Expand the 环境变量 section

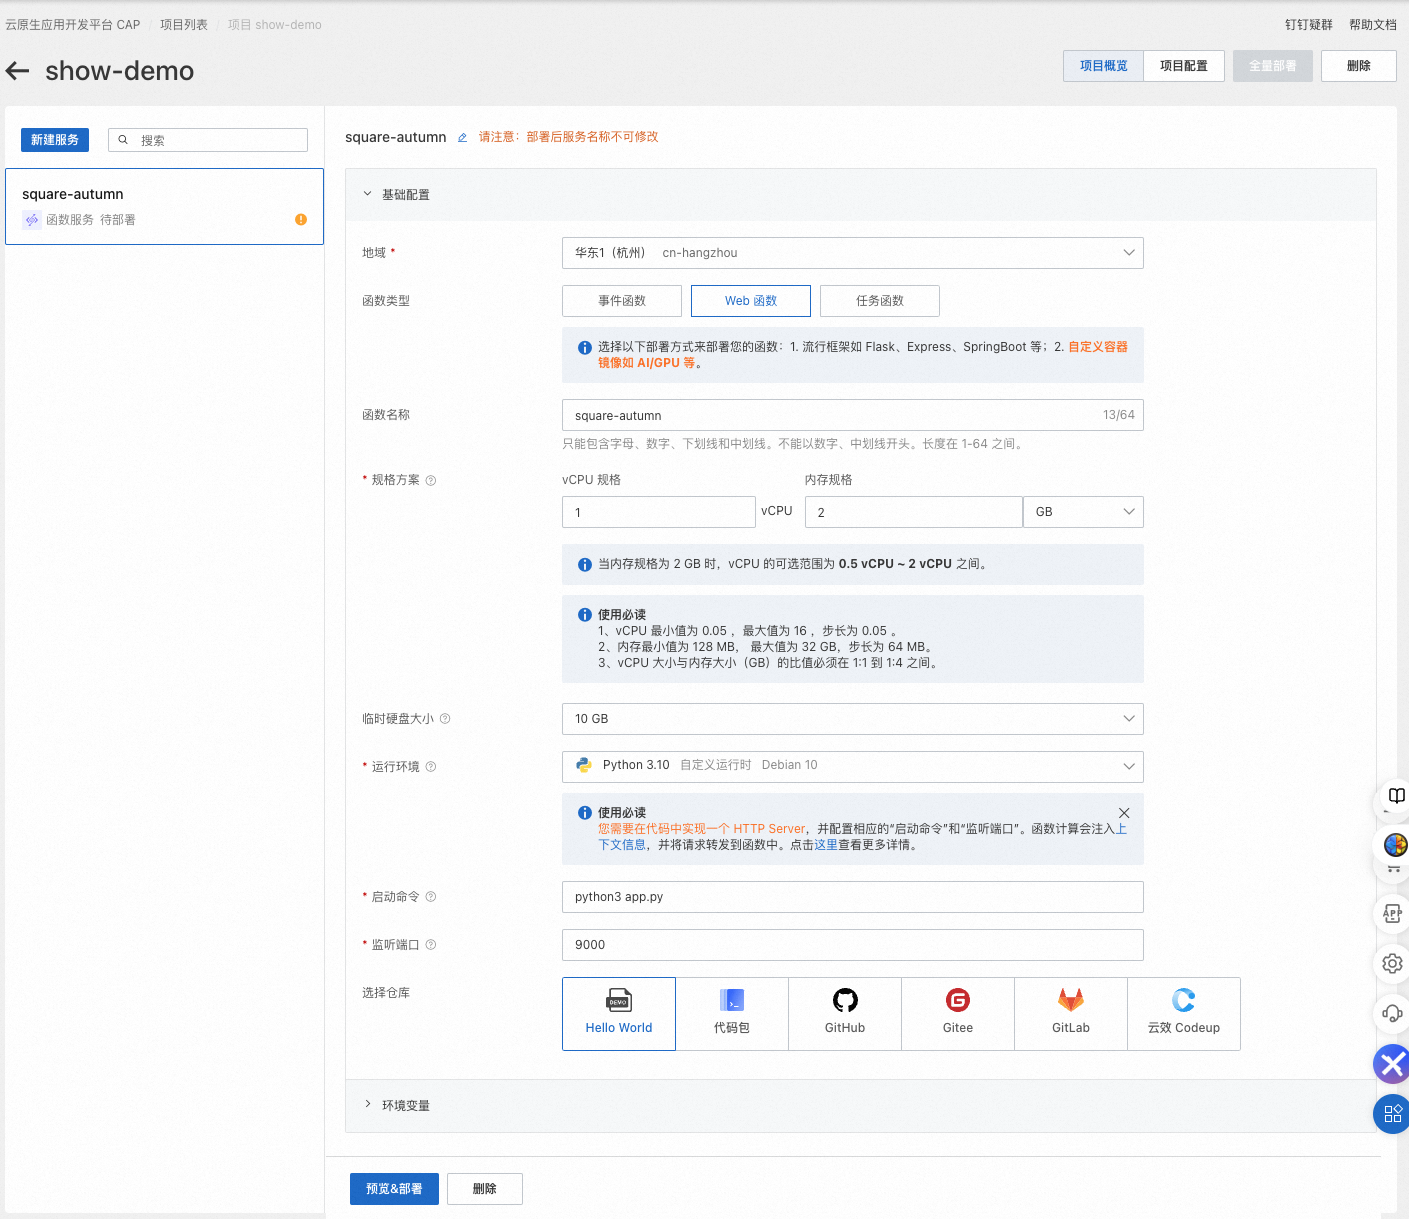pyautogui.click(x=367, y=1105)
